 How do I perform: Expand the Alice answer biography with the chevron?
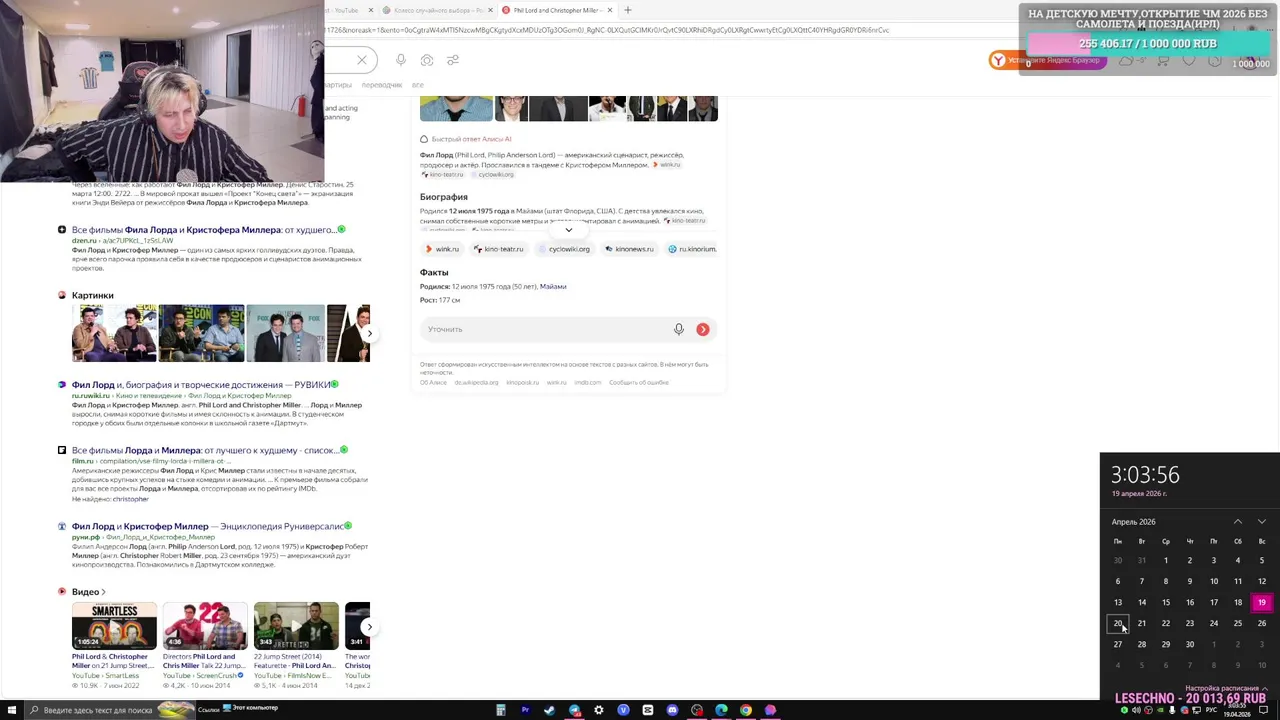[x=568, y=230]
